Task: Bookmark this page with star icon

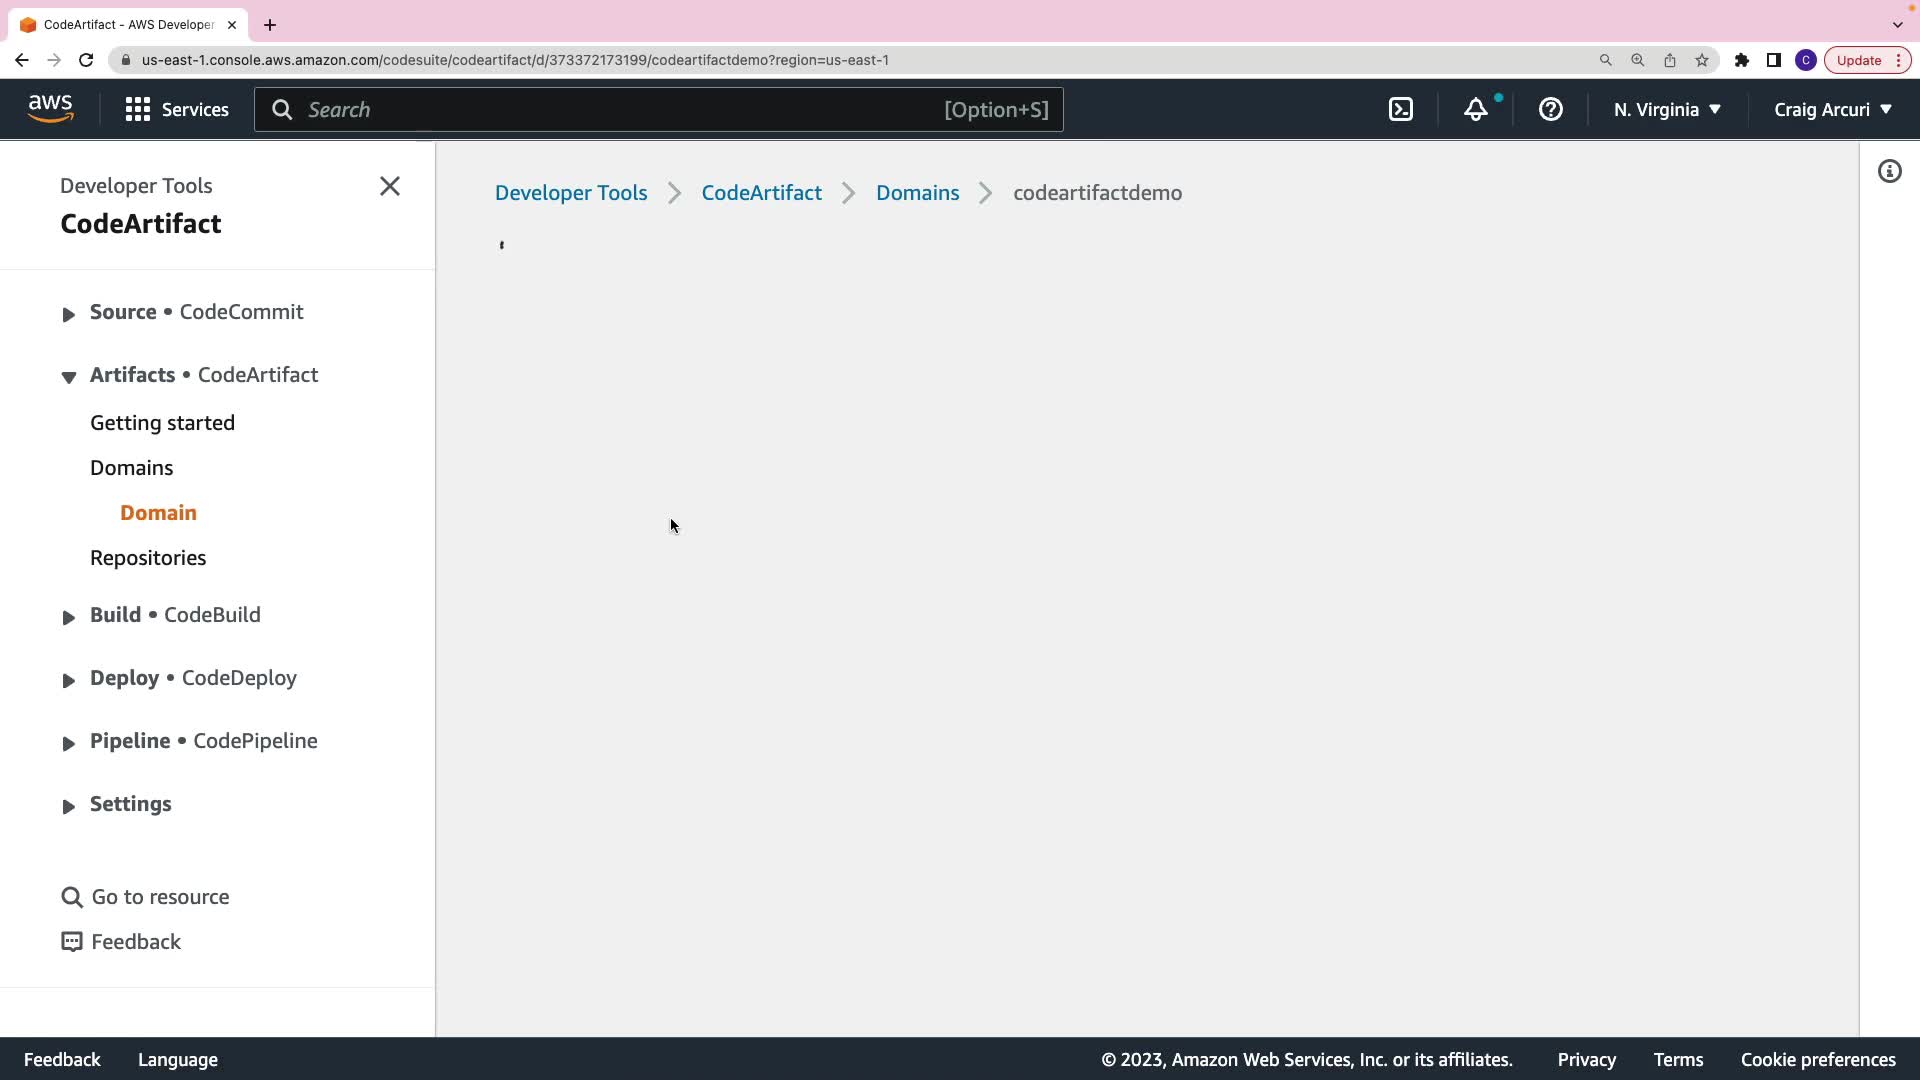Action: 1702,60
